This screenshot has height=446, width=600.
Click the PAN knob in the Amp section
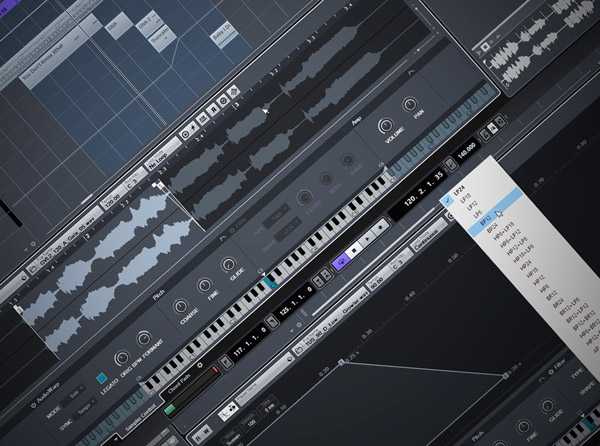pos(409,104)
